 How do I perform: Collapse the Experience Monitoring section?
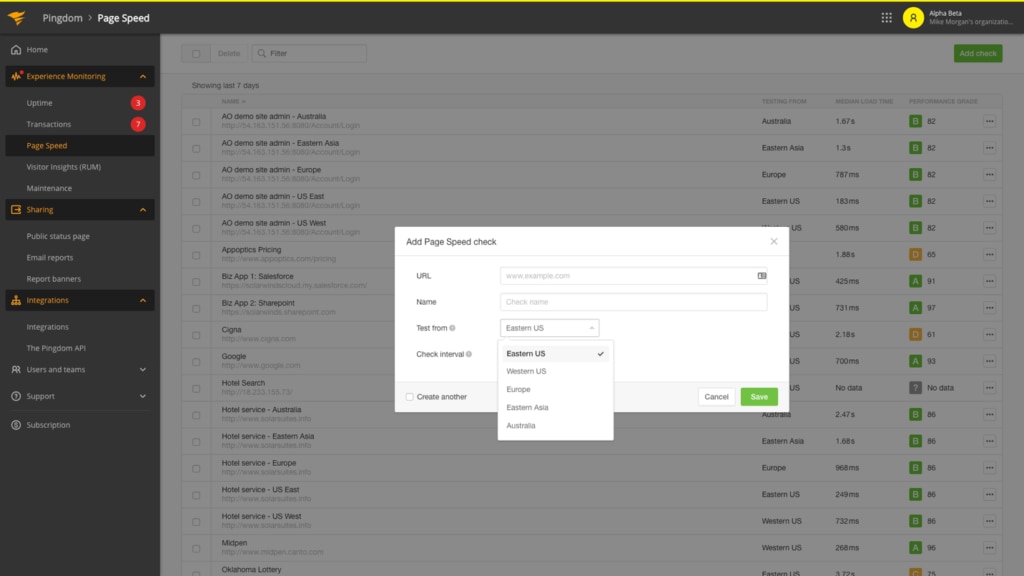coord(142,76)
